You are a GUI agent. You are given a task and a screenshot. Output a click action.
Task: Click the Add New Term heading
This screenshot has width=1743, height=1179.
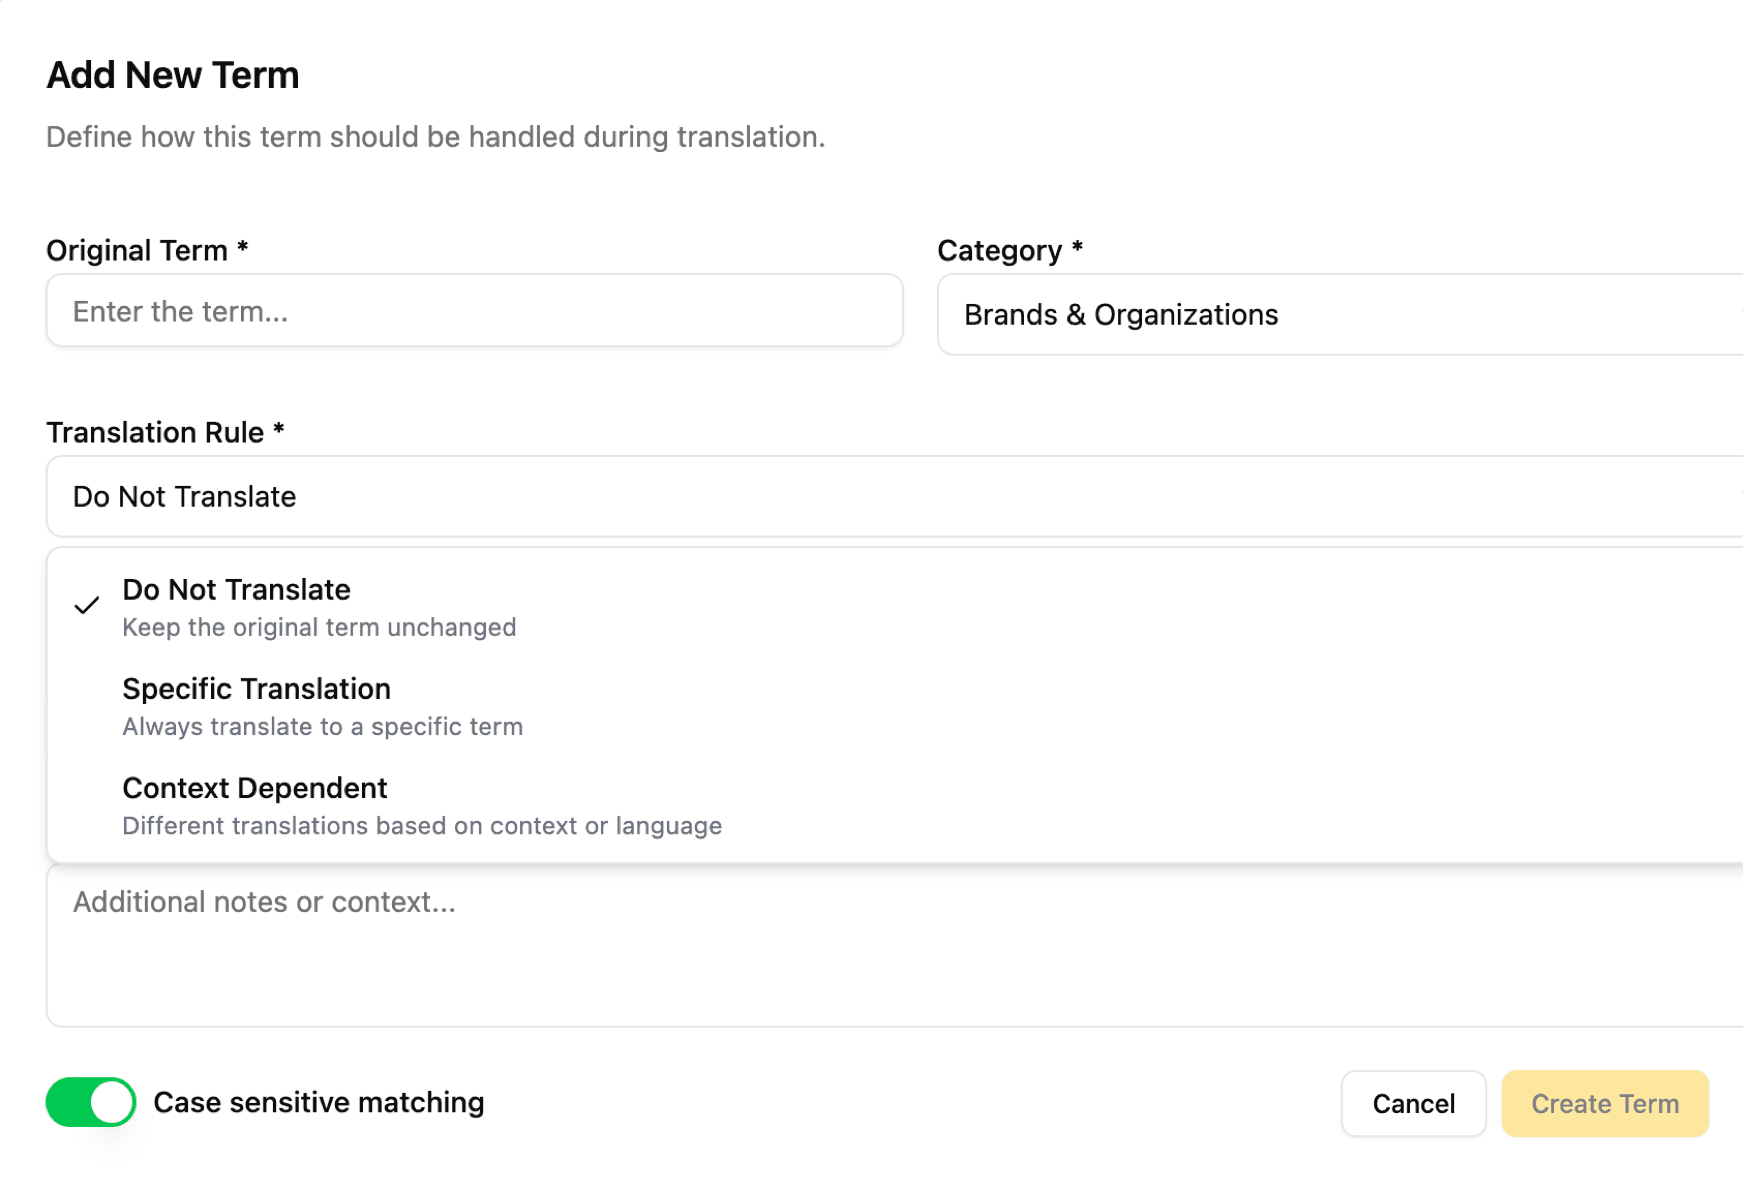point(173,75)
